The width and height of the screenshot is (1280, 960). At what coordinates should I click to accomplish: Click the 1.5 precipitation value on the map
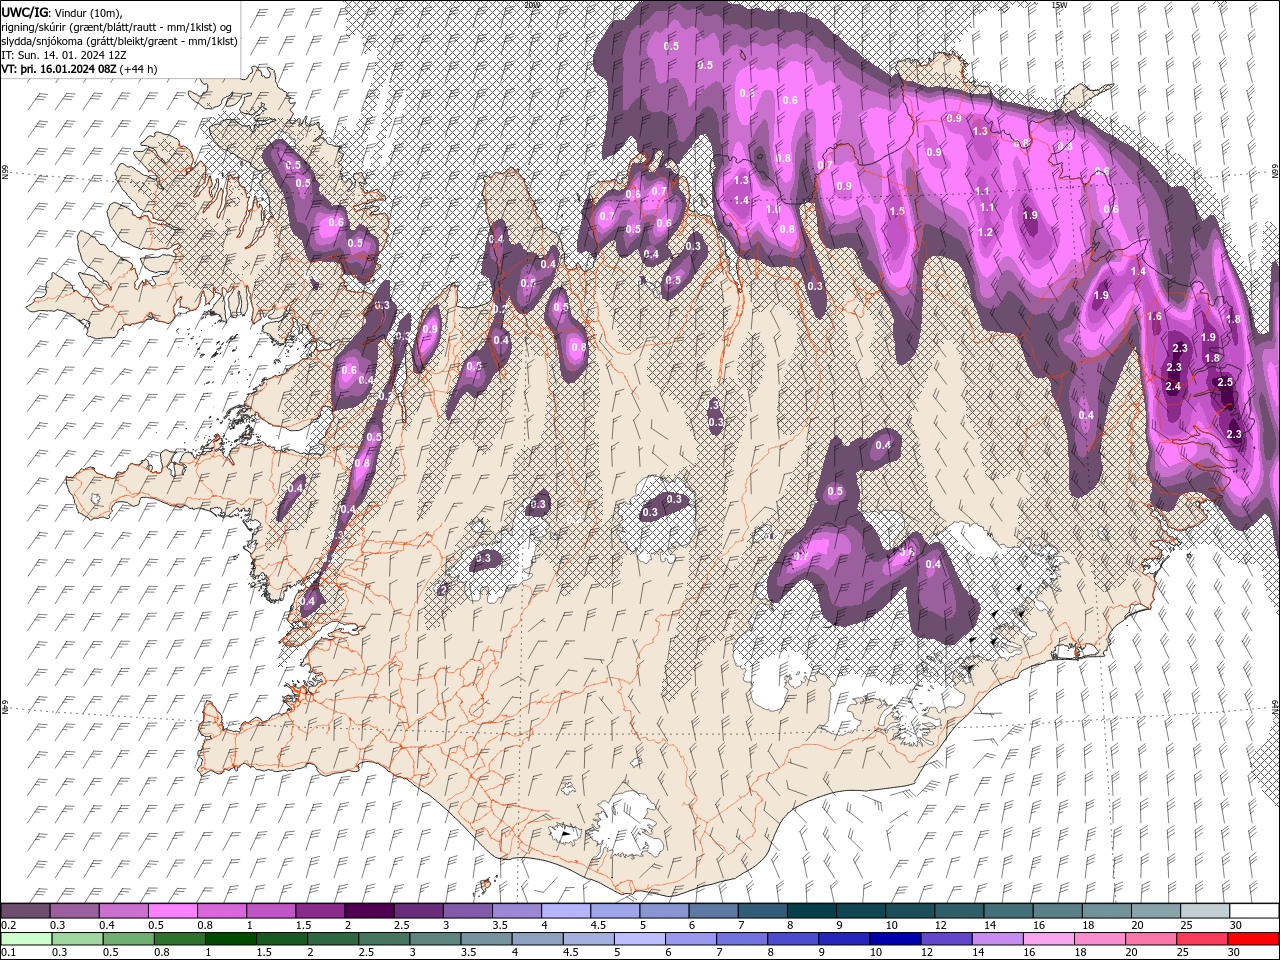(x=897, y=211)
